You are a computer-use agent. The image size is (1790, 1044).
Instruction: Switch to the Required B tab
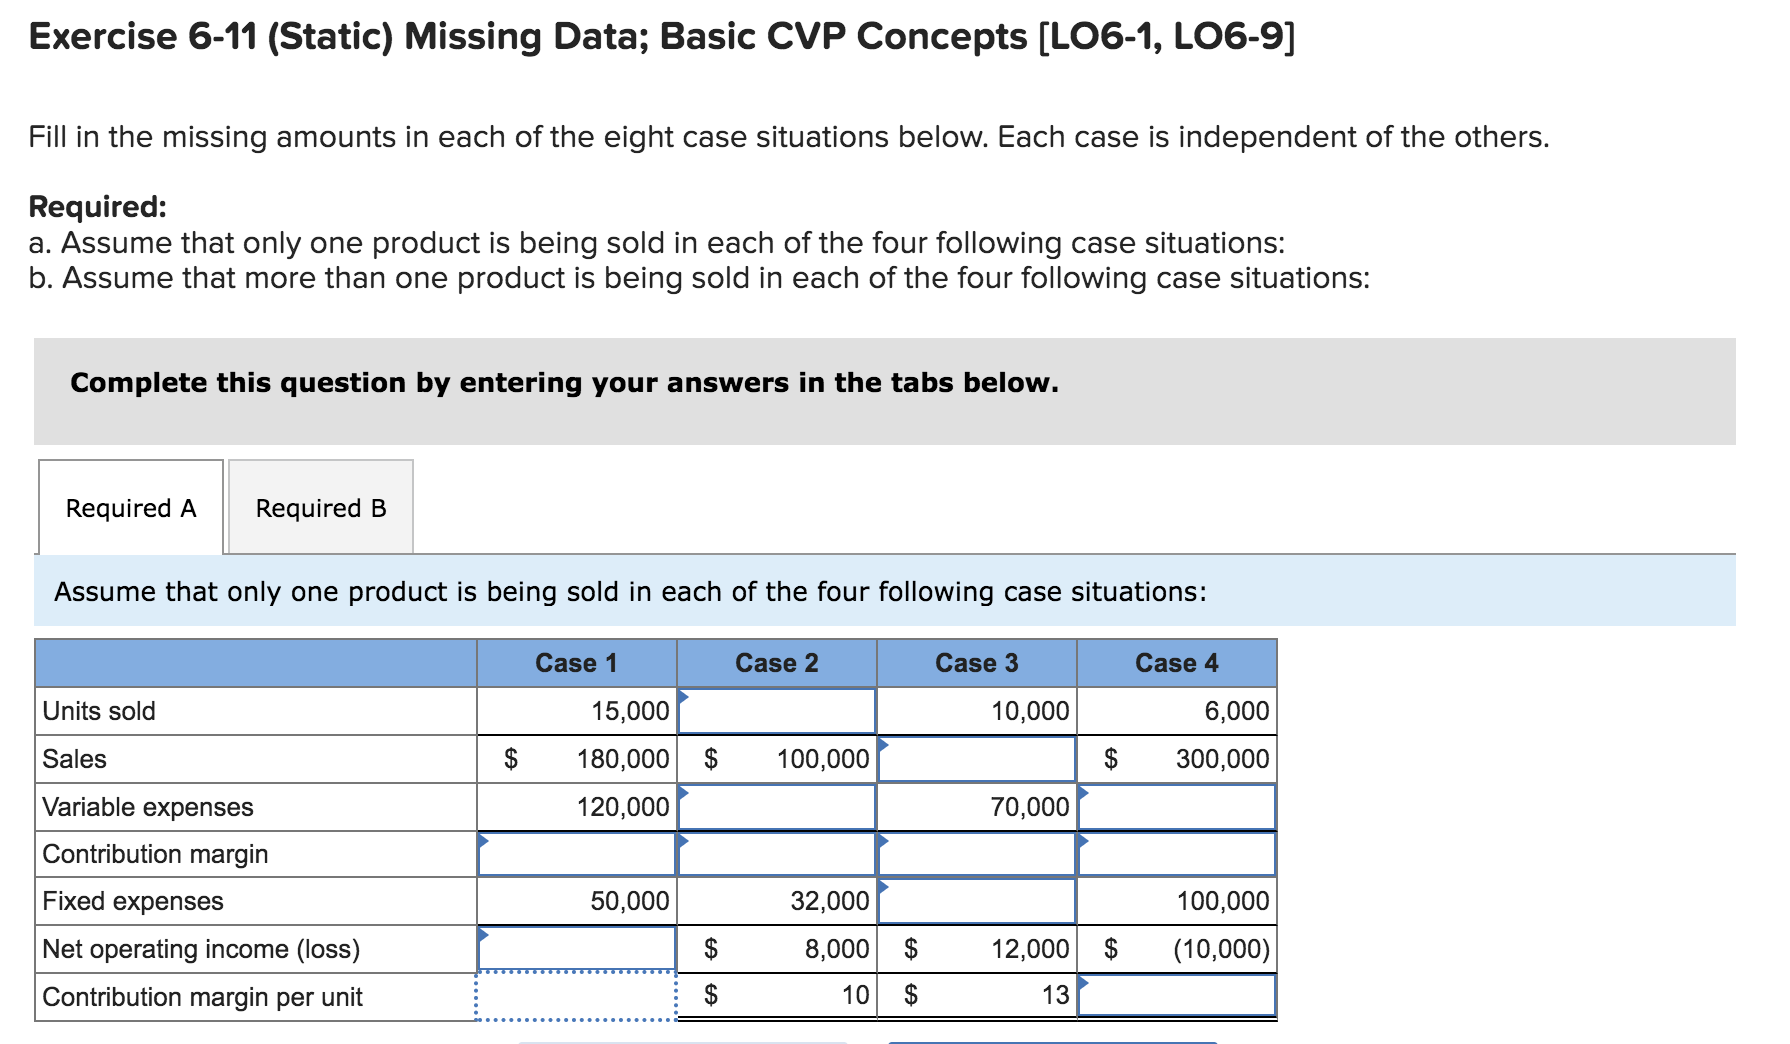[x=320, y=508]
